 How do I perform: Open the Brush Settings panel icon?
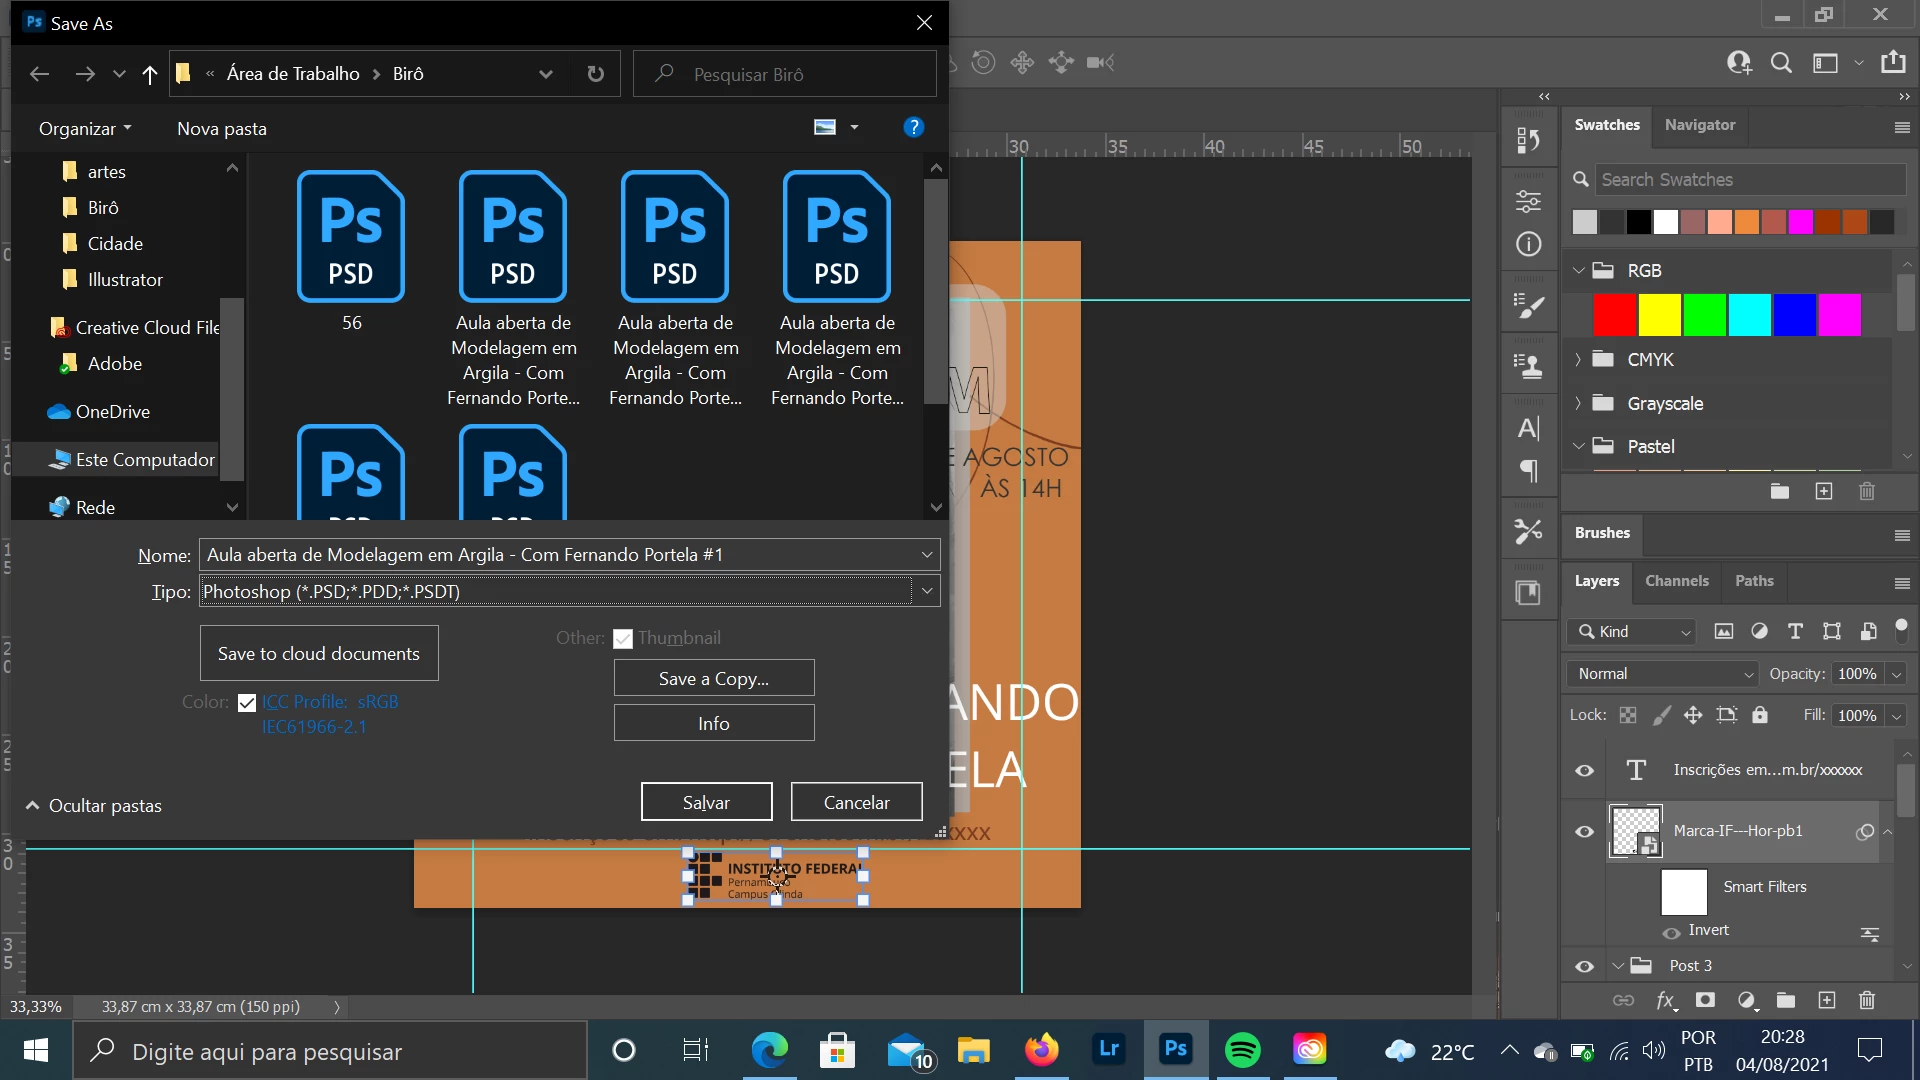[x=1528, y=307]
